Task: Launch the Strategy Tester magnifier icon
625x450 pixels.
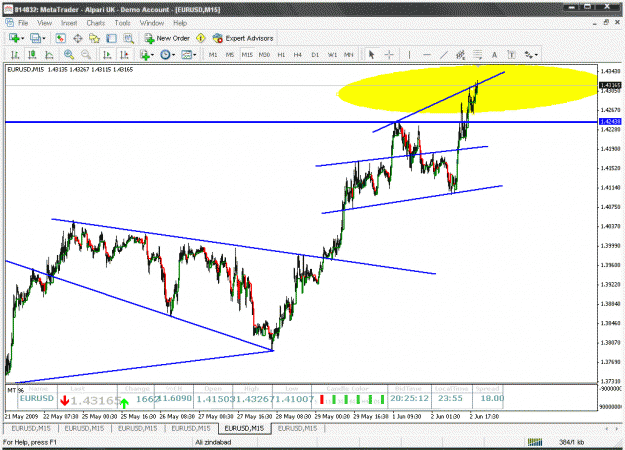Action: 128,38
